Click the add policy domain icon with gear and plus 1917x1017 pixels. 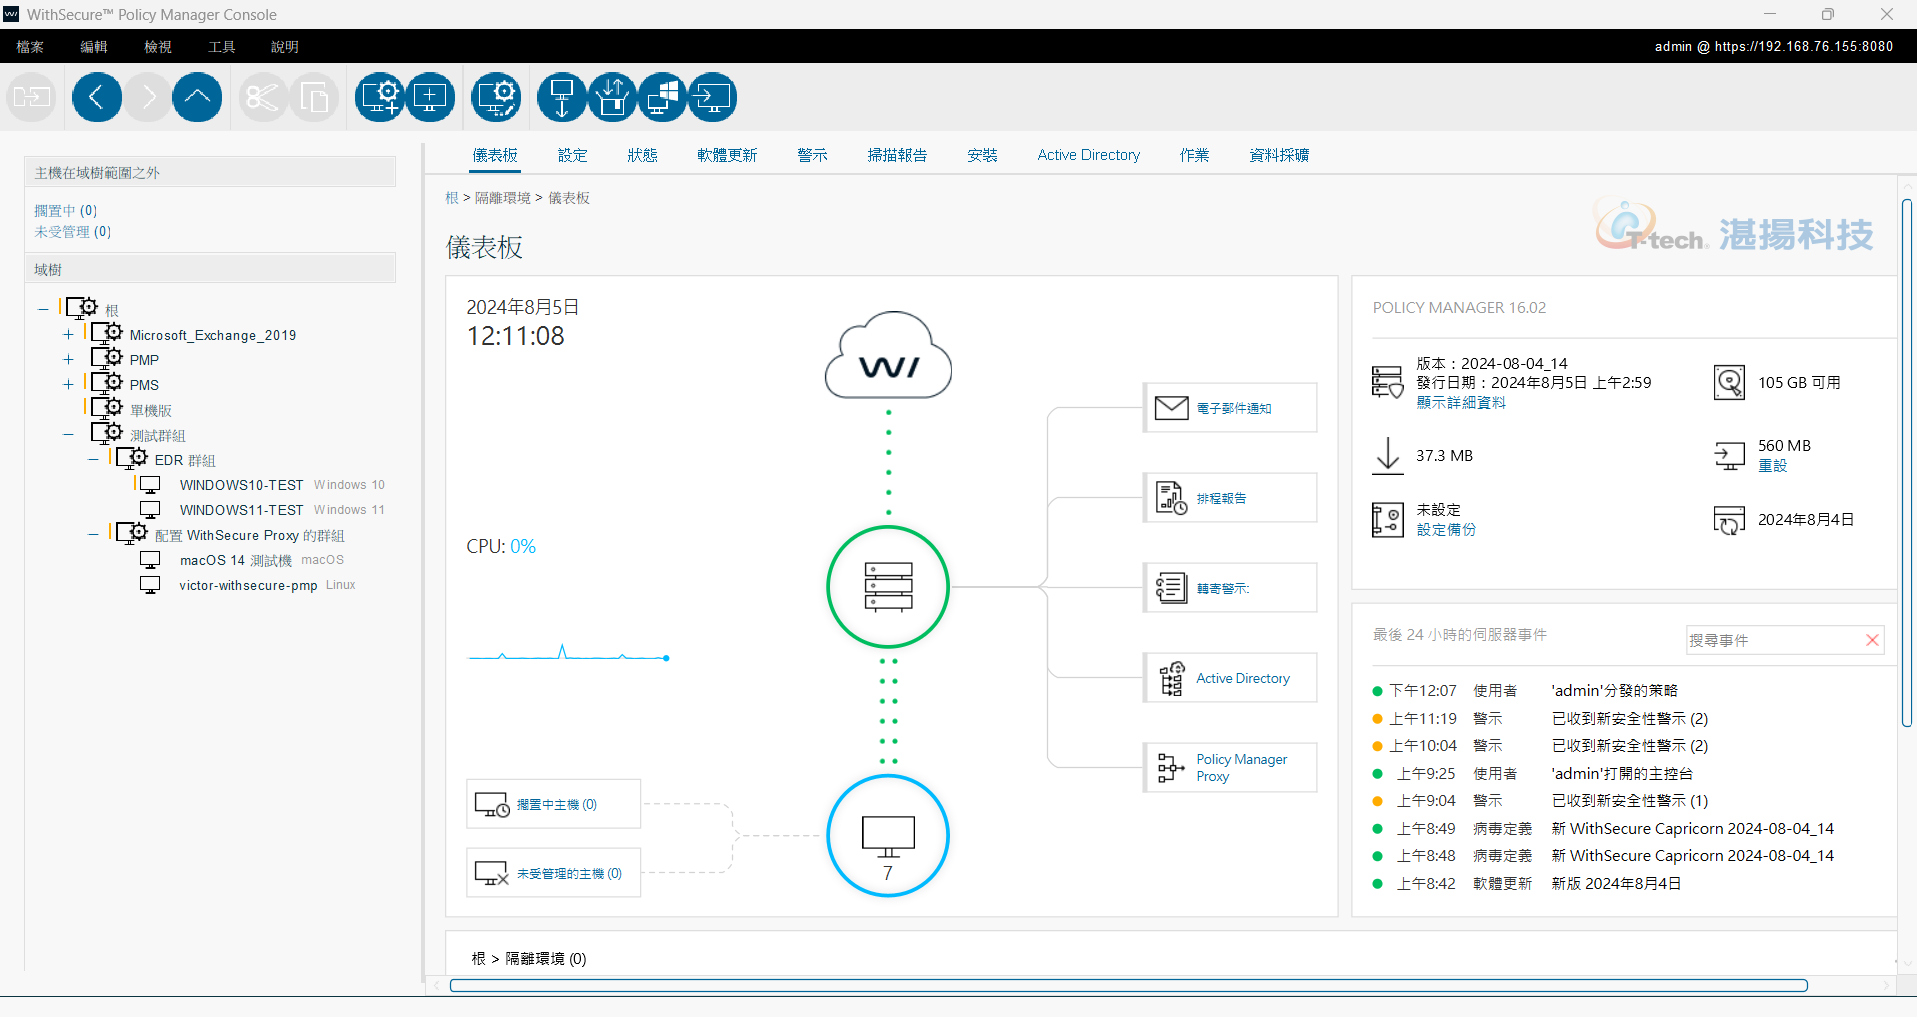click(381, 97)
